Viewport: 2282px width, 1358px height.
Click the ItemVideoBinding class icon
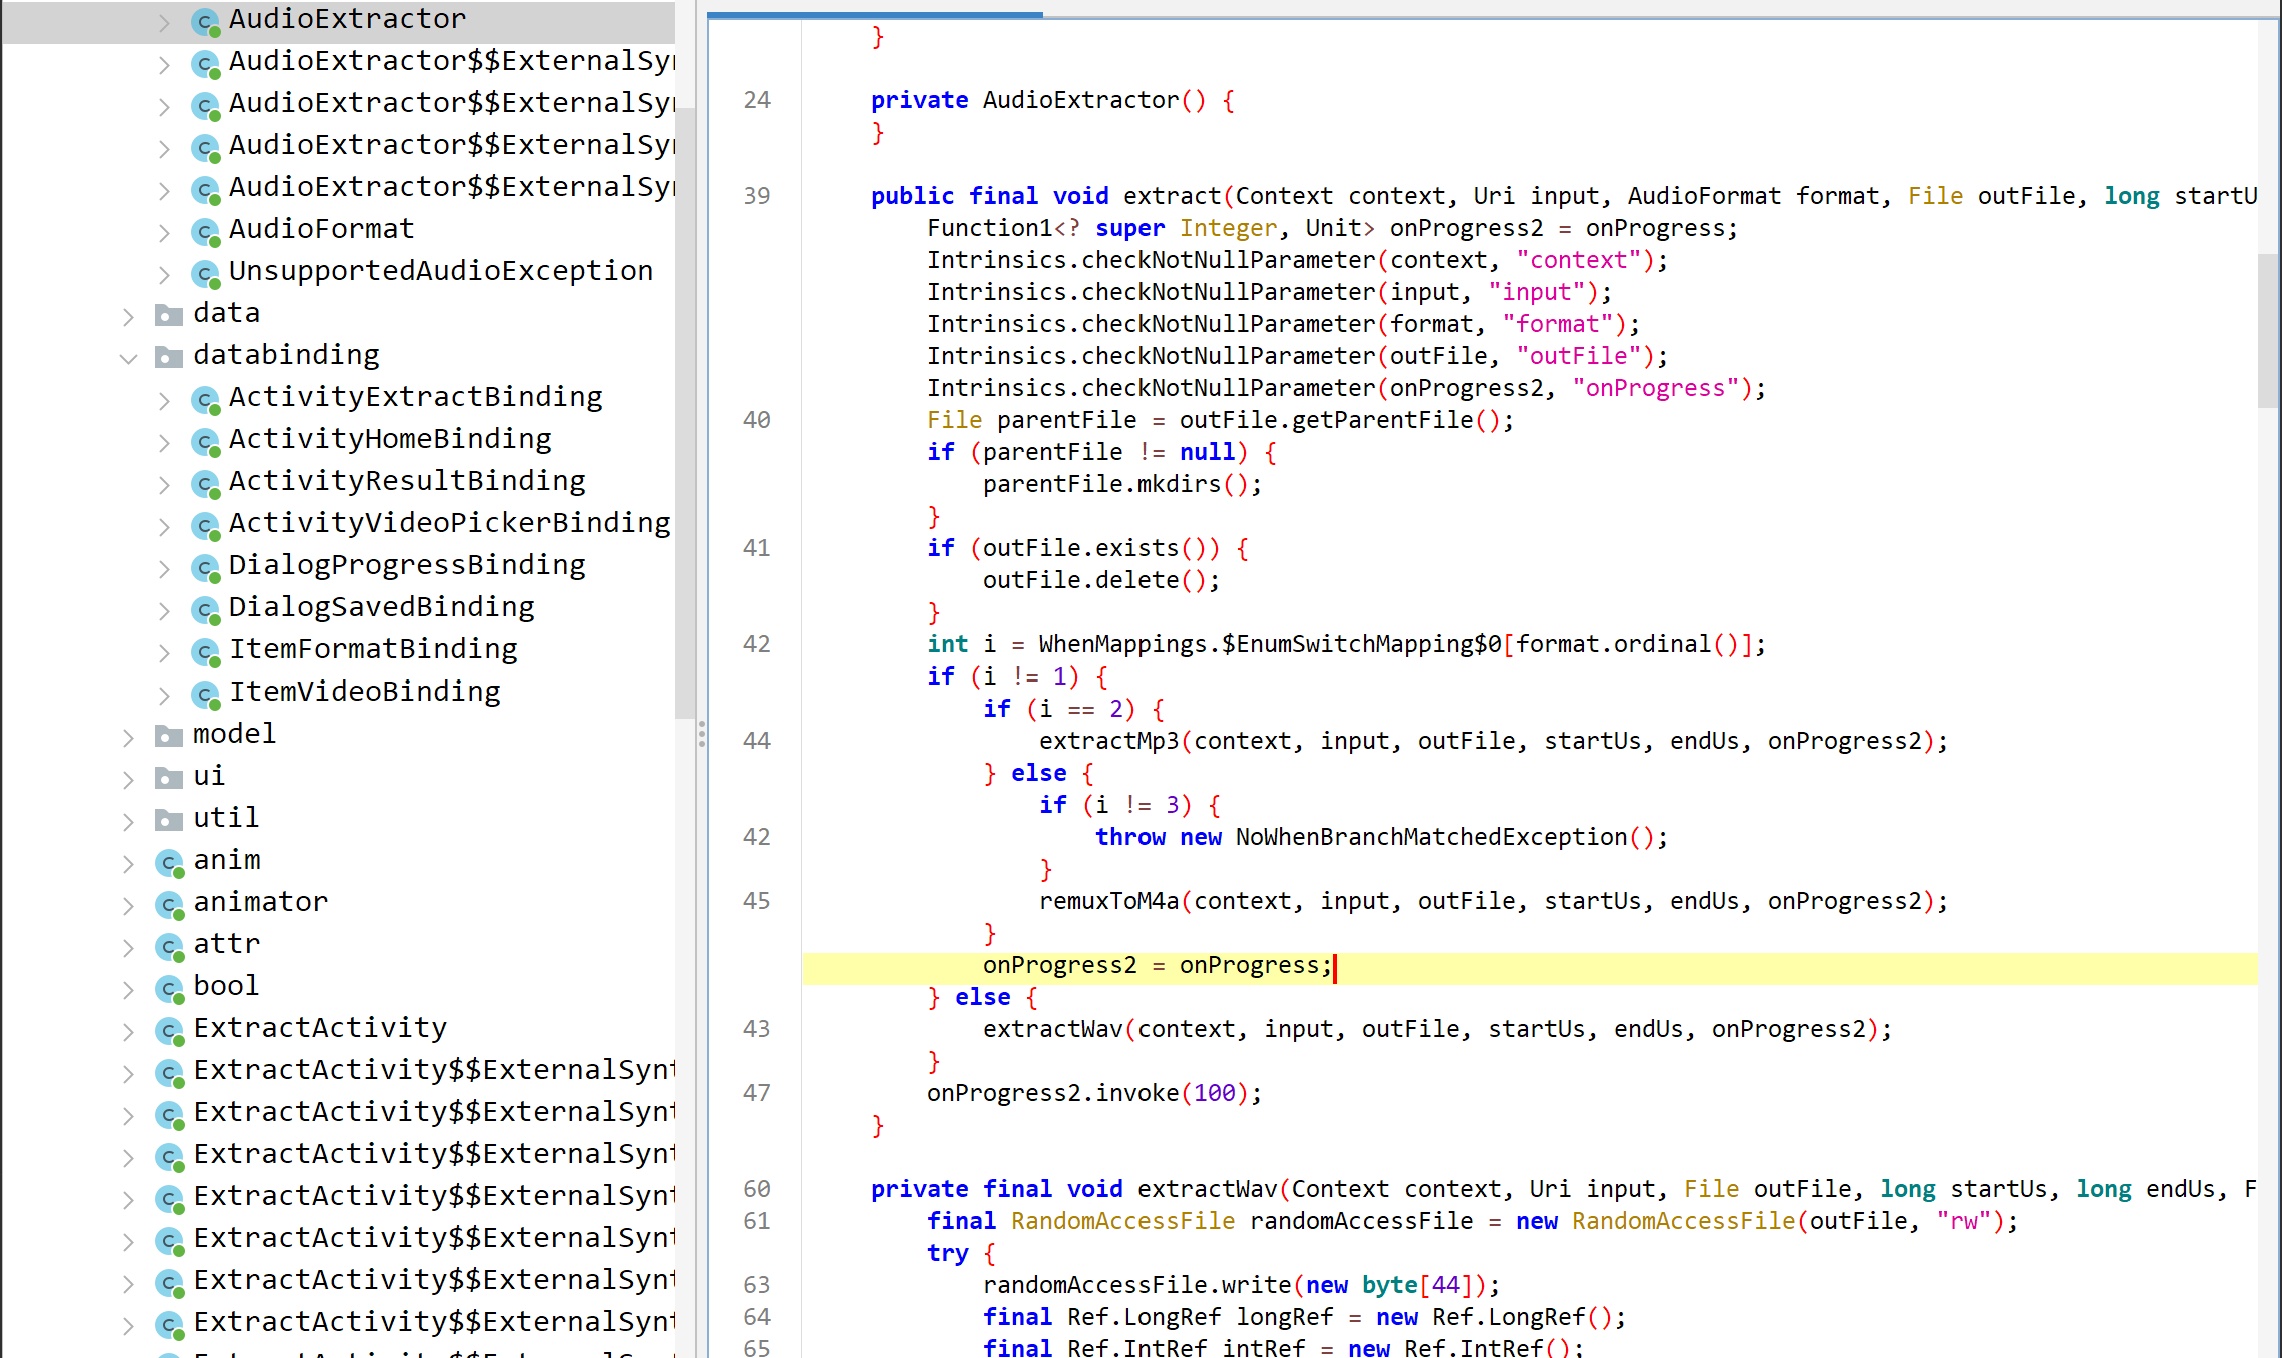point(205,693)
